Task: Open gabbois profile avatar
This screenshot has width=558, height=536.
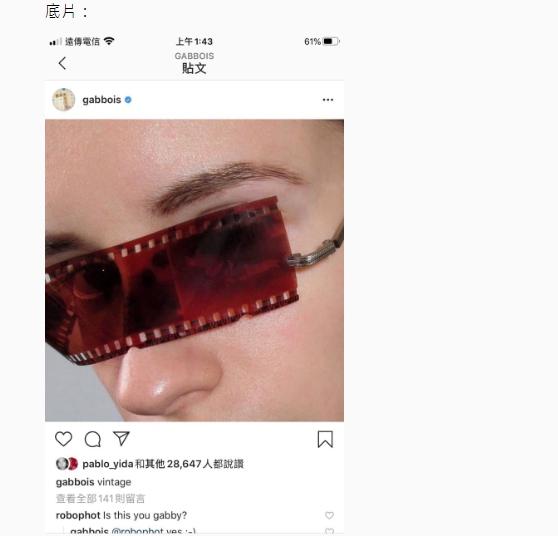Action: click(64, 100)
